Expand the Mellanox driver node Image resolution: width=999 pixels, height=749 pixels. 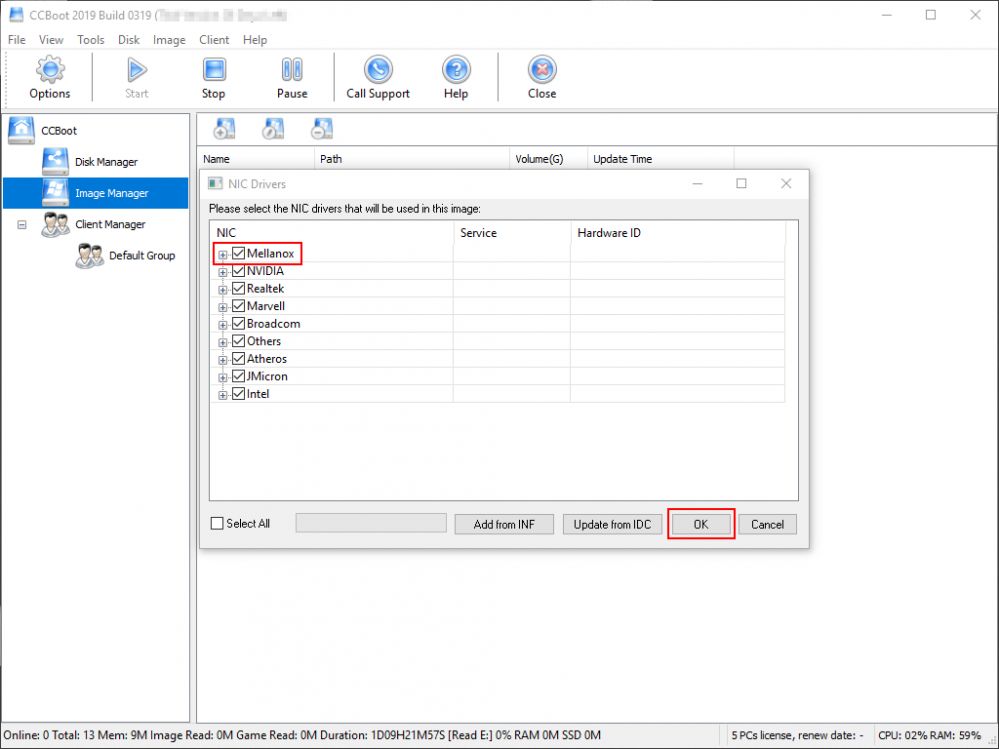tap(222, 255)
